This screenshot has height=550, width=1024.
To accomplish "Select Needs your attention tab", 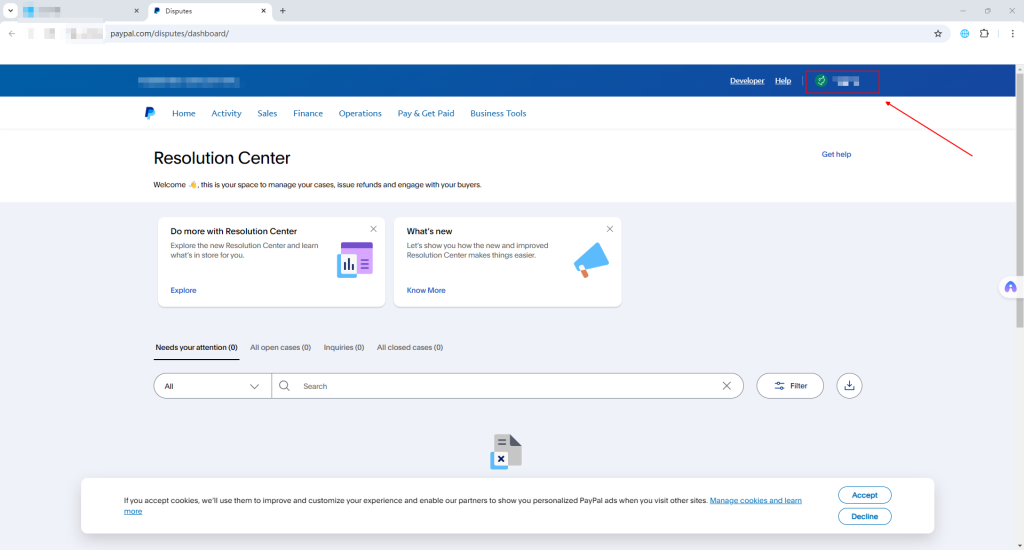I will (x=197, y=348).
